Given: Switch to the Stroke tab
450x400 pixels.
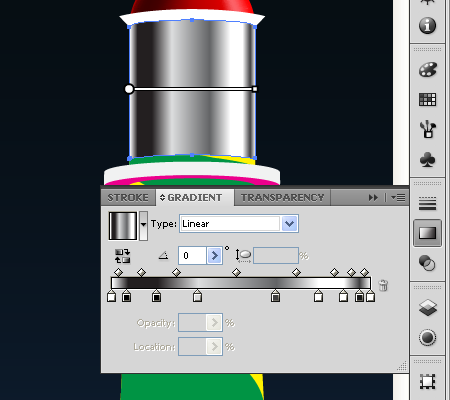Looking at the screenshot, I should tap(128, 198).
